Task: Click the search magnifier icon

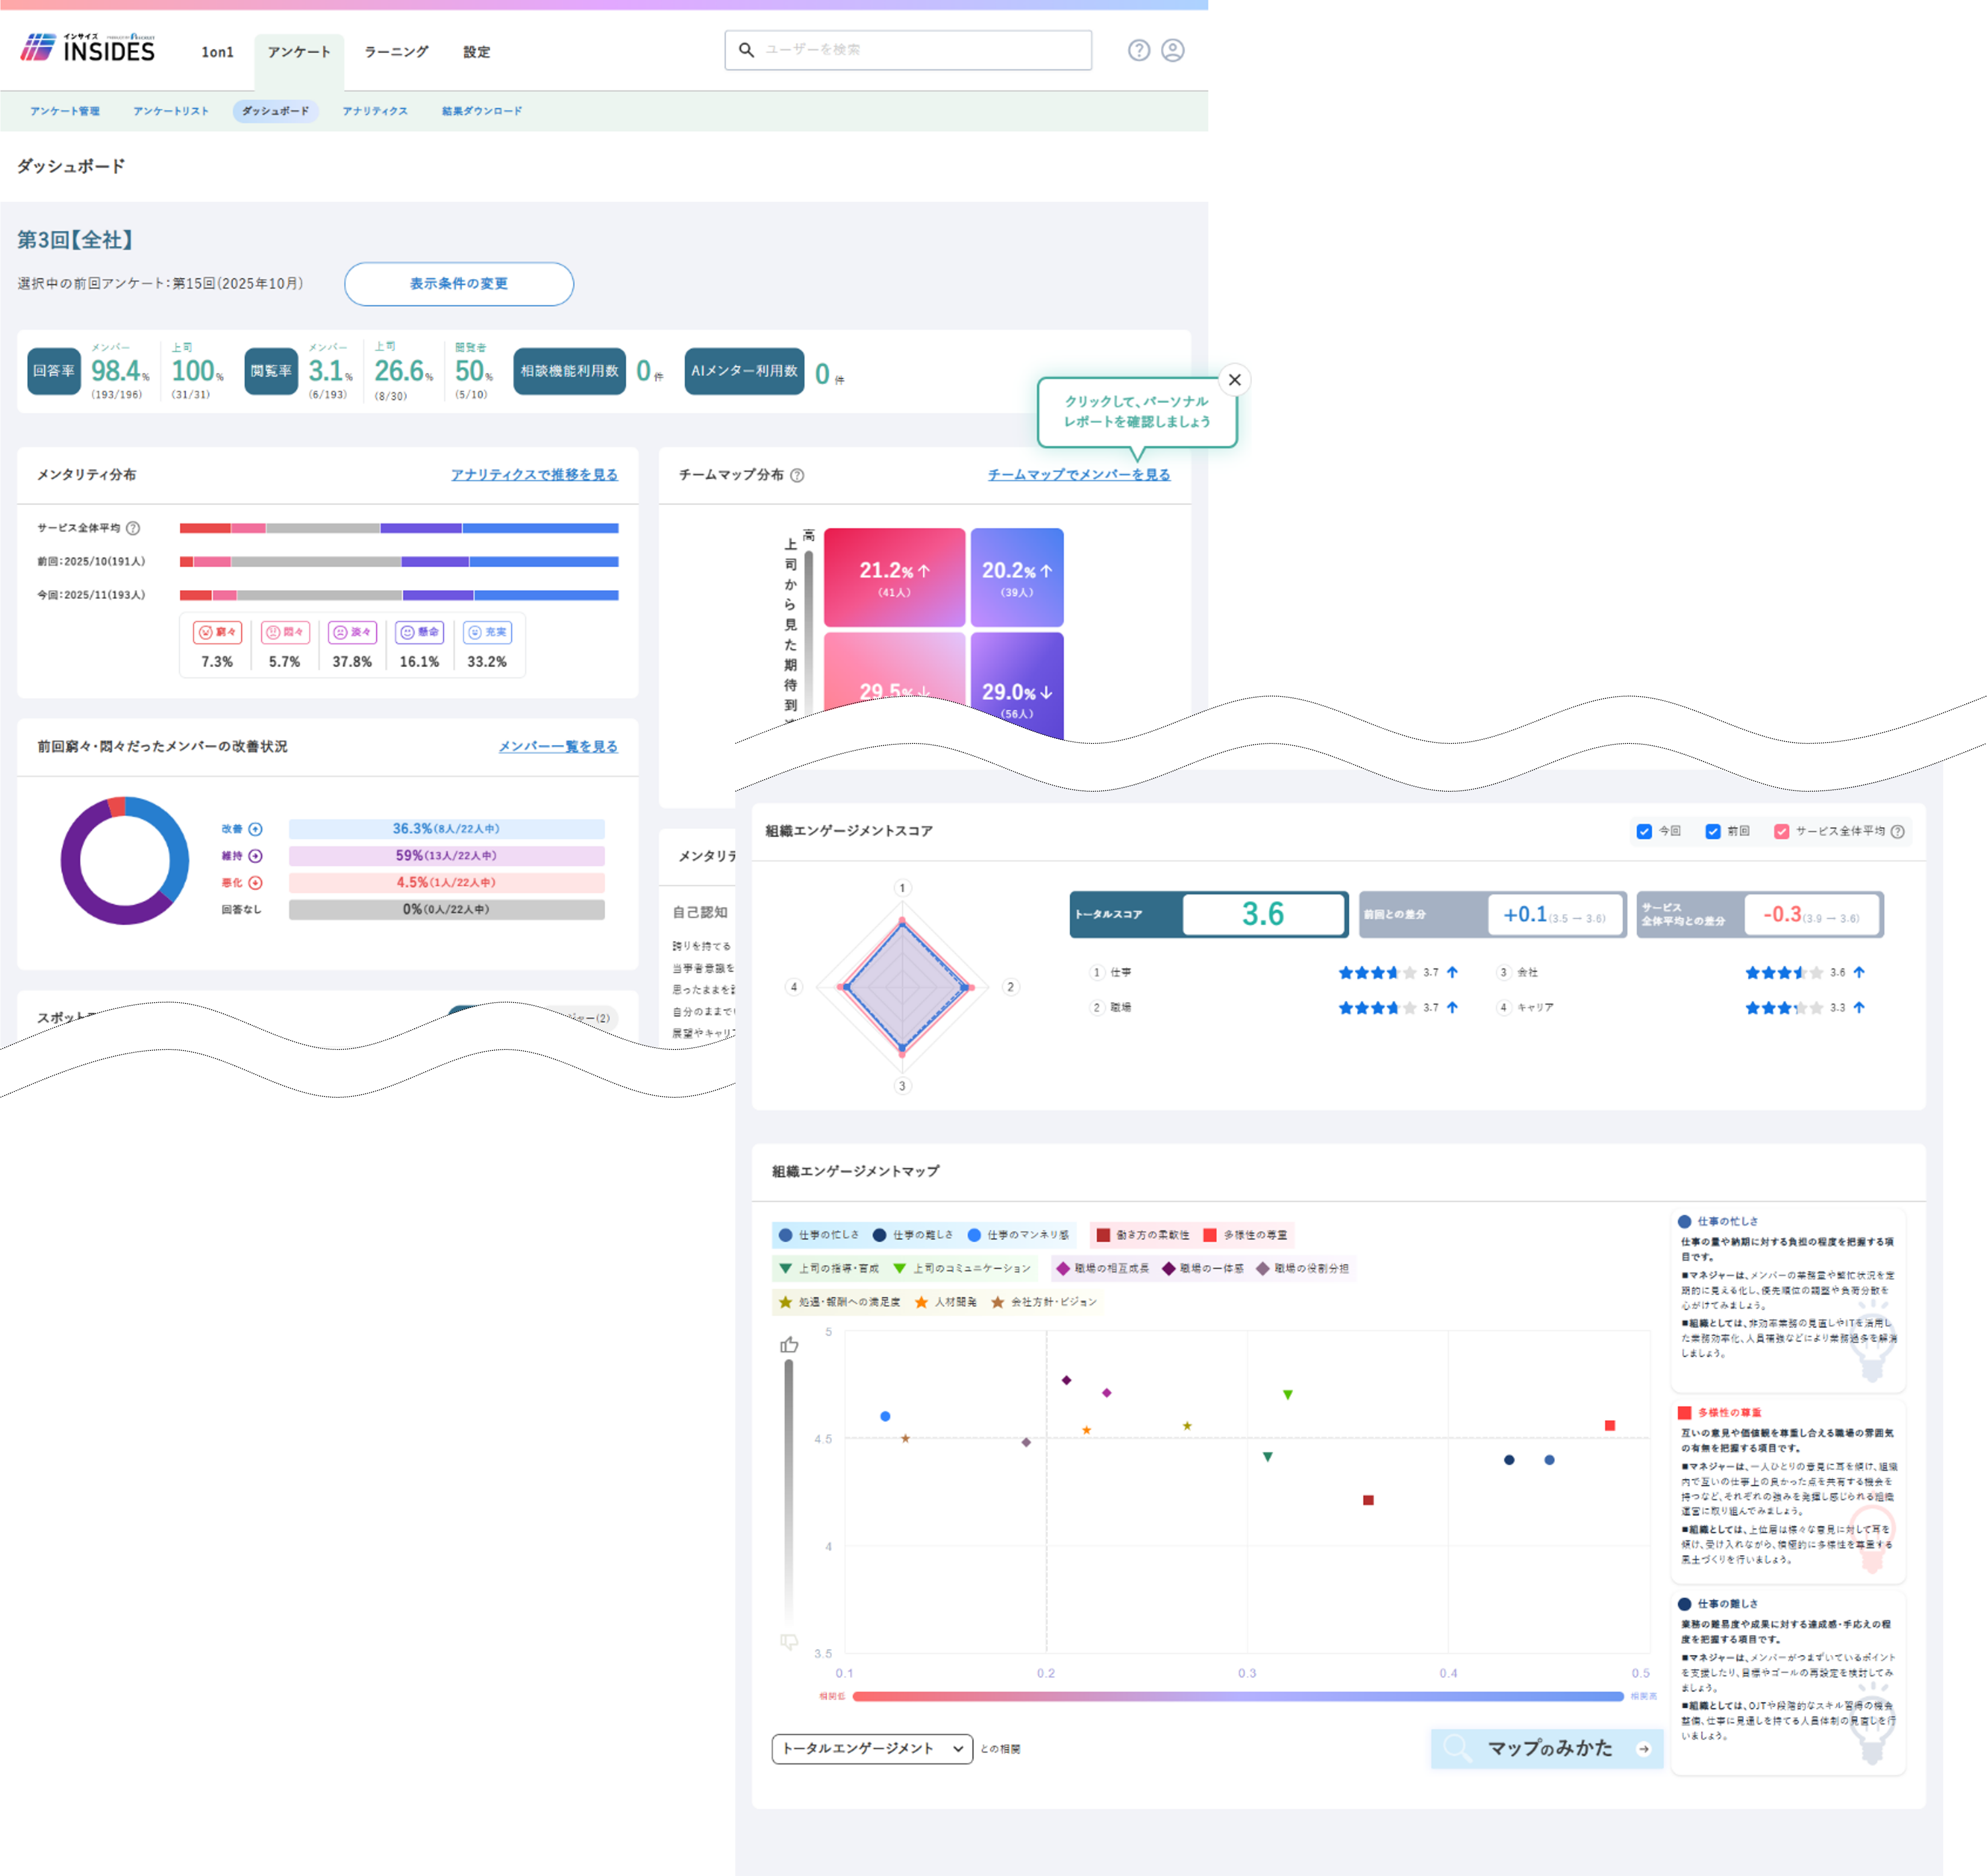Action: [746, 49]
